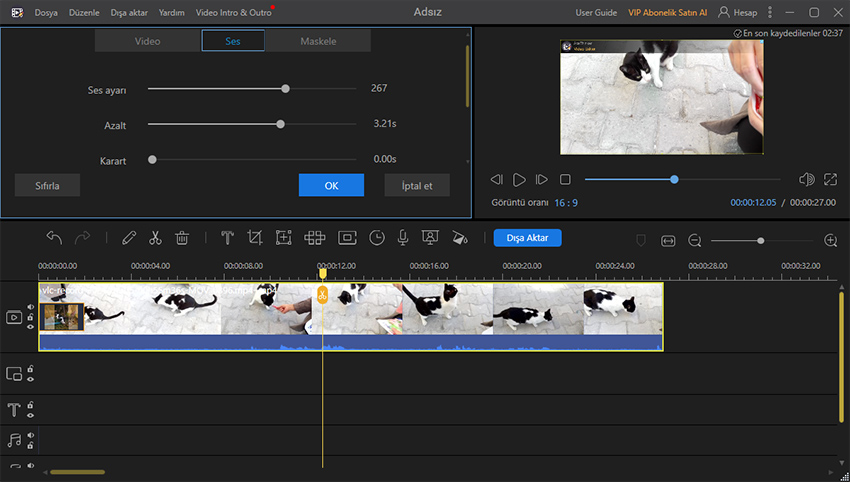Screen dimensions: 850x482
Task: Switch to the Video tab
Action: pyautogui.click(x=147, y=41)
